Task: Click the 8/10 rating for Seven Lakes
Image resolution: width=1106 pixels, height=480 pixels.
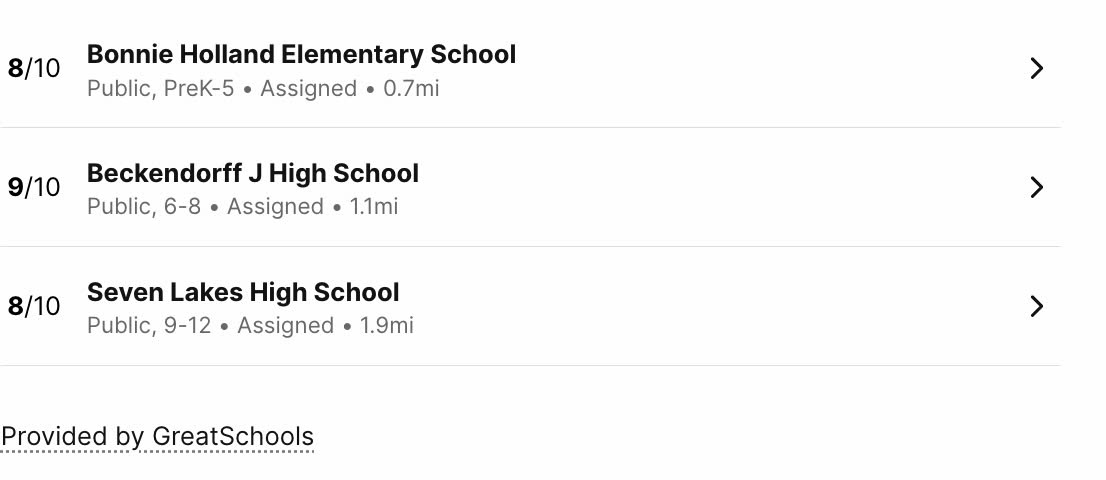Action: click(34, 307)
